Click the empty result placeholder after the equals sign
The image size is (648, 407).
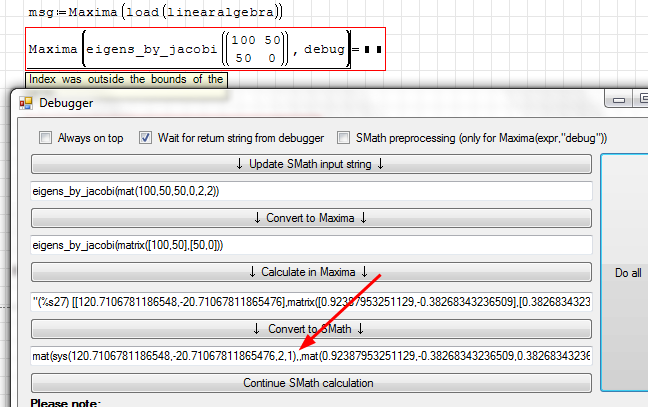pos(374,48)
